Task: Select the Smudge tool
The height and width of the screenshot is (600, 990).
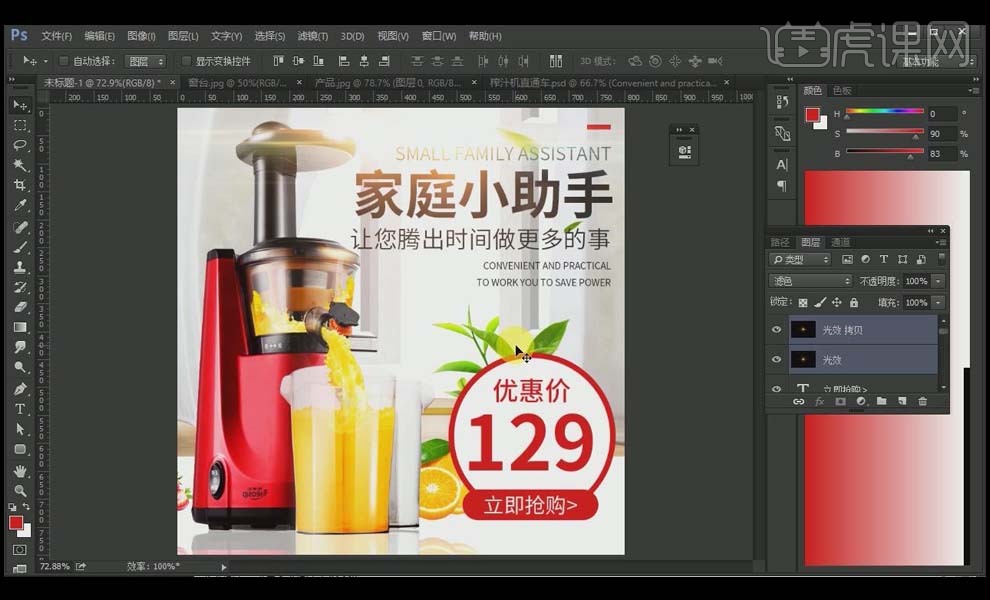Action: (20, 347)
